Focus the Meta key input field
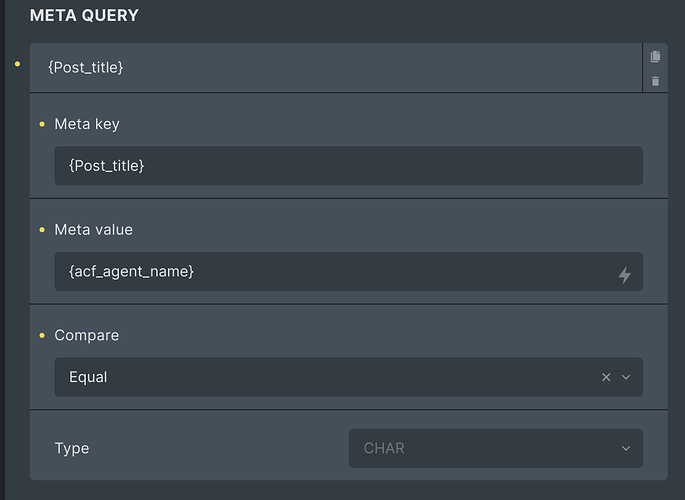Viewport: 685px width, 500px height. click(x=348, y=166)
